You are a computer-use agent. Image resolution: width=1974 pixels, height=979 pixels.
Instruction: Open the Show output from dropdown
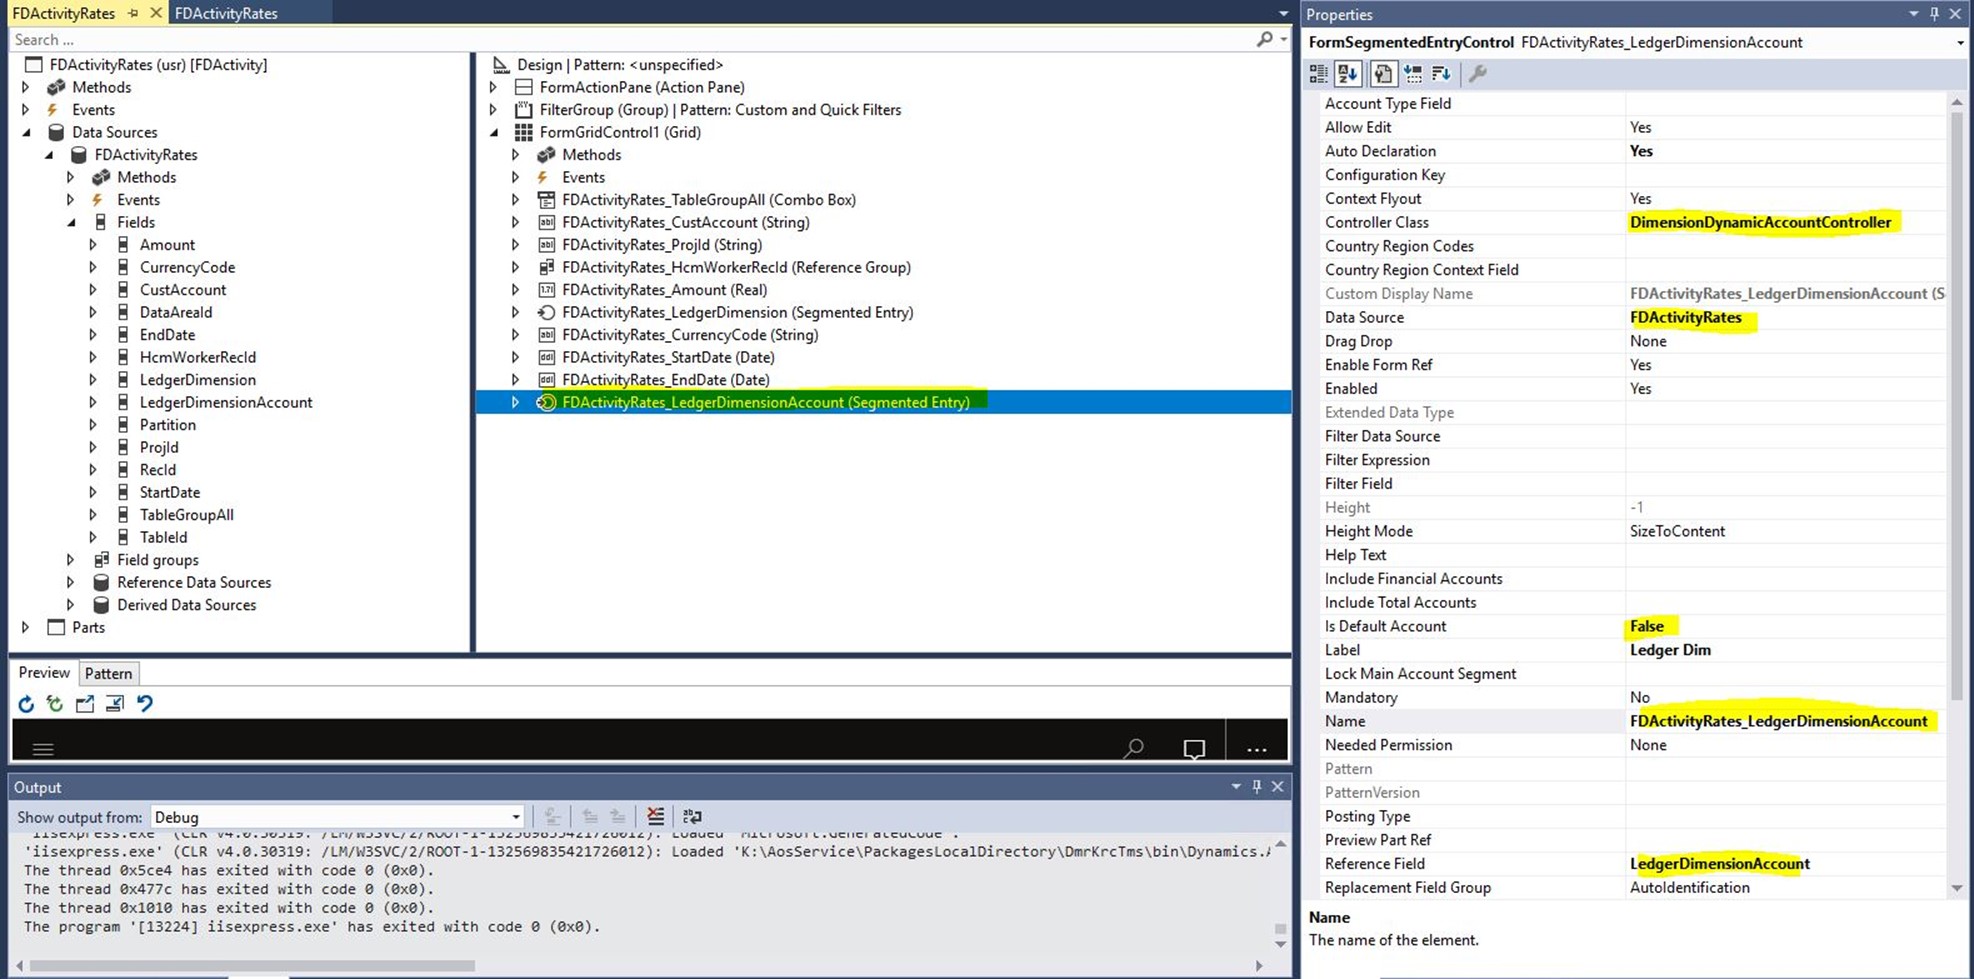pyautogui.click(x=515, y=817)
